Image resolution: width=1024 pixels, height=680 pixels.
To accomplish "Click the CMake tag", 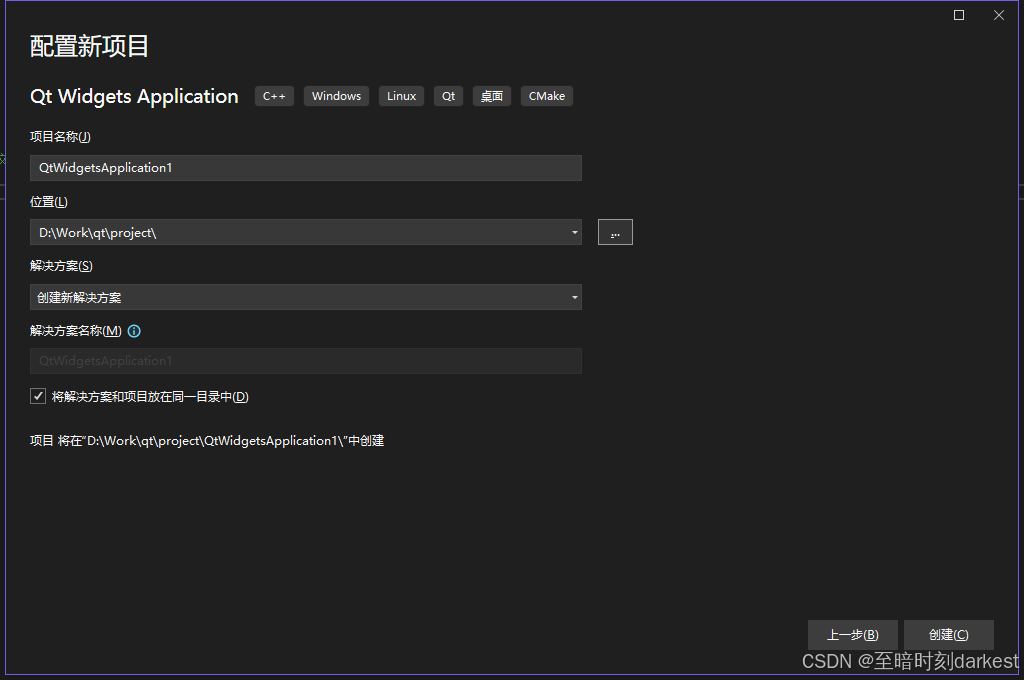I will coord(546,96).
